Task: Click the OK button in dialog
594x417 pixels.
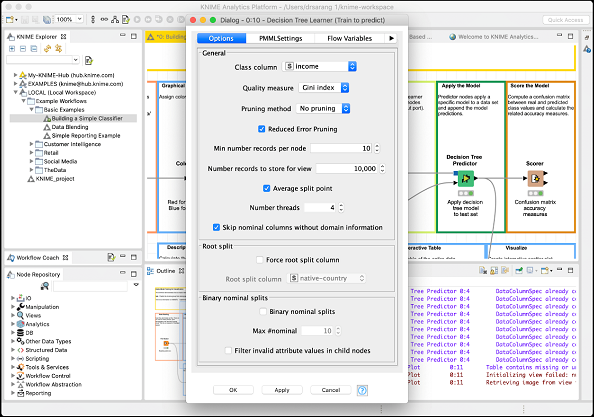Action: (233, 390)
